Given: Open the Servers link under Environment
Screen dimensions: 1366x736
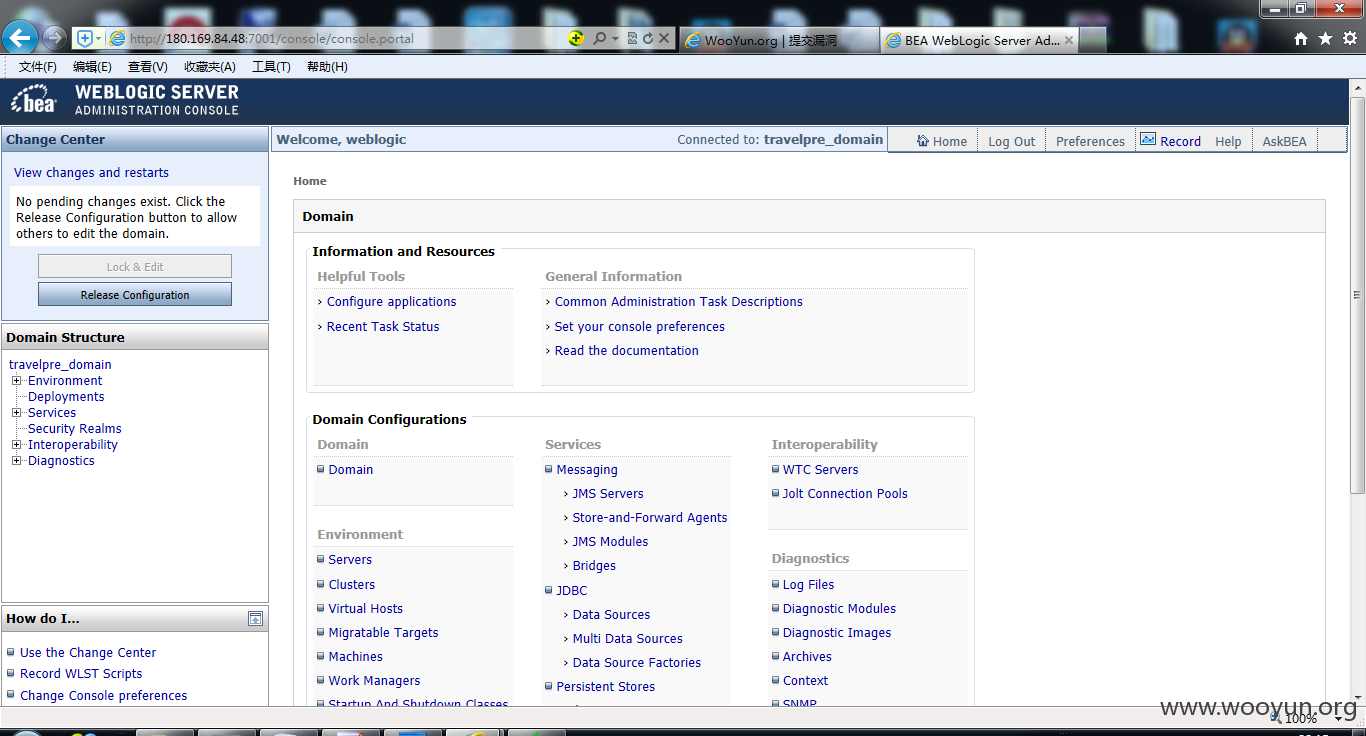Looking at the screenshot, I should tap(350, 560).
